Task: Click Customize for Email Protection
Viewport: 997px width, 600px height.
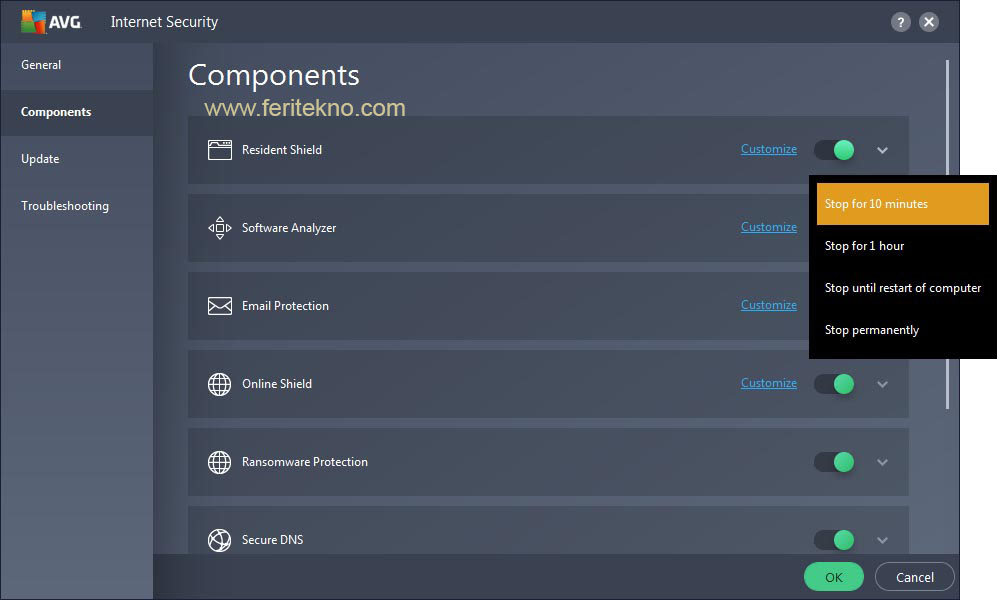Action: click(768, 306)
